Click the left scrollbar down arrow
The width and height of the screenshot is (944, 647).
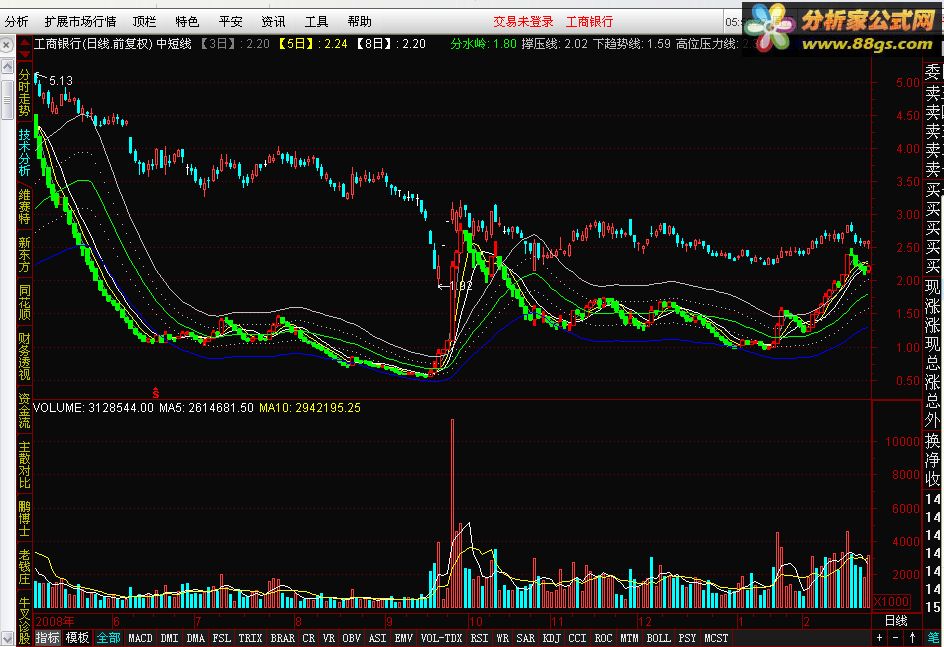[x=7, y=637]
